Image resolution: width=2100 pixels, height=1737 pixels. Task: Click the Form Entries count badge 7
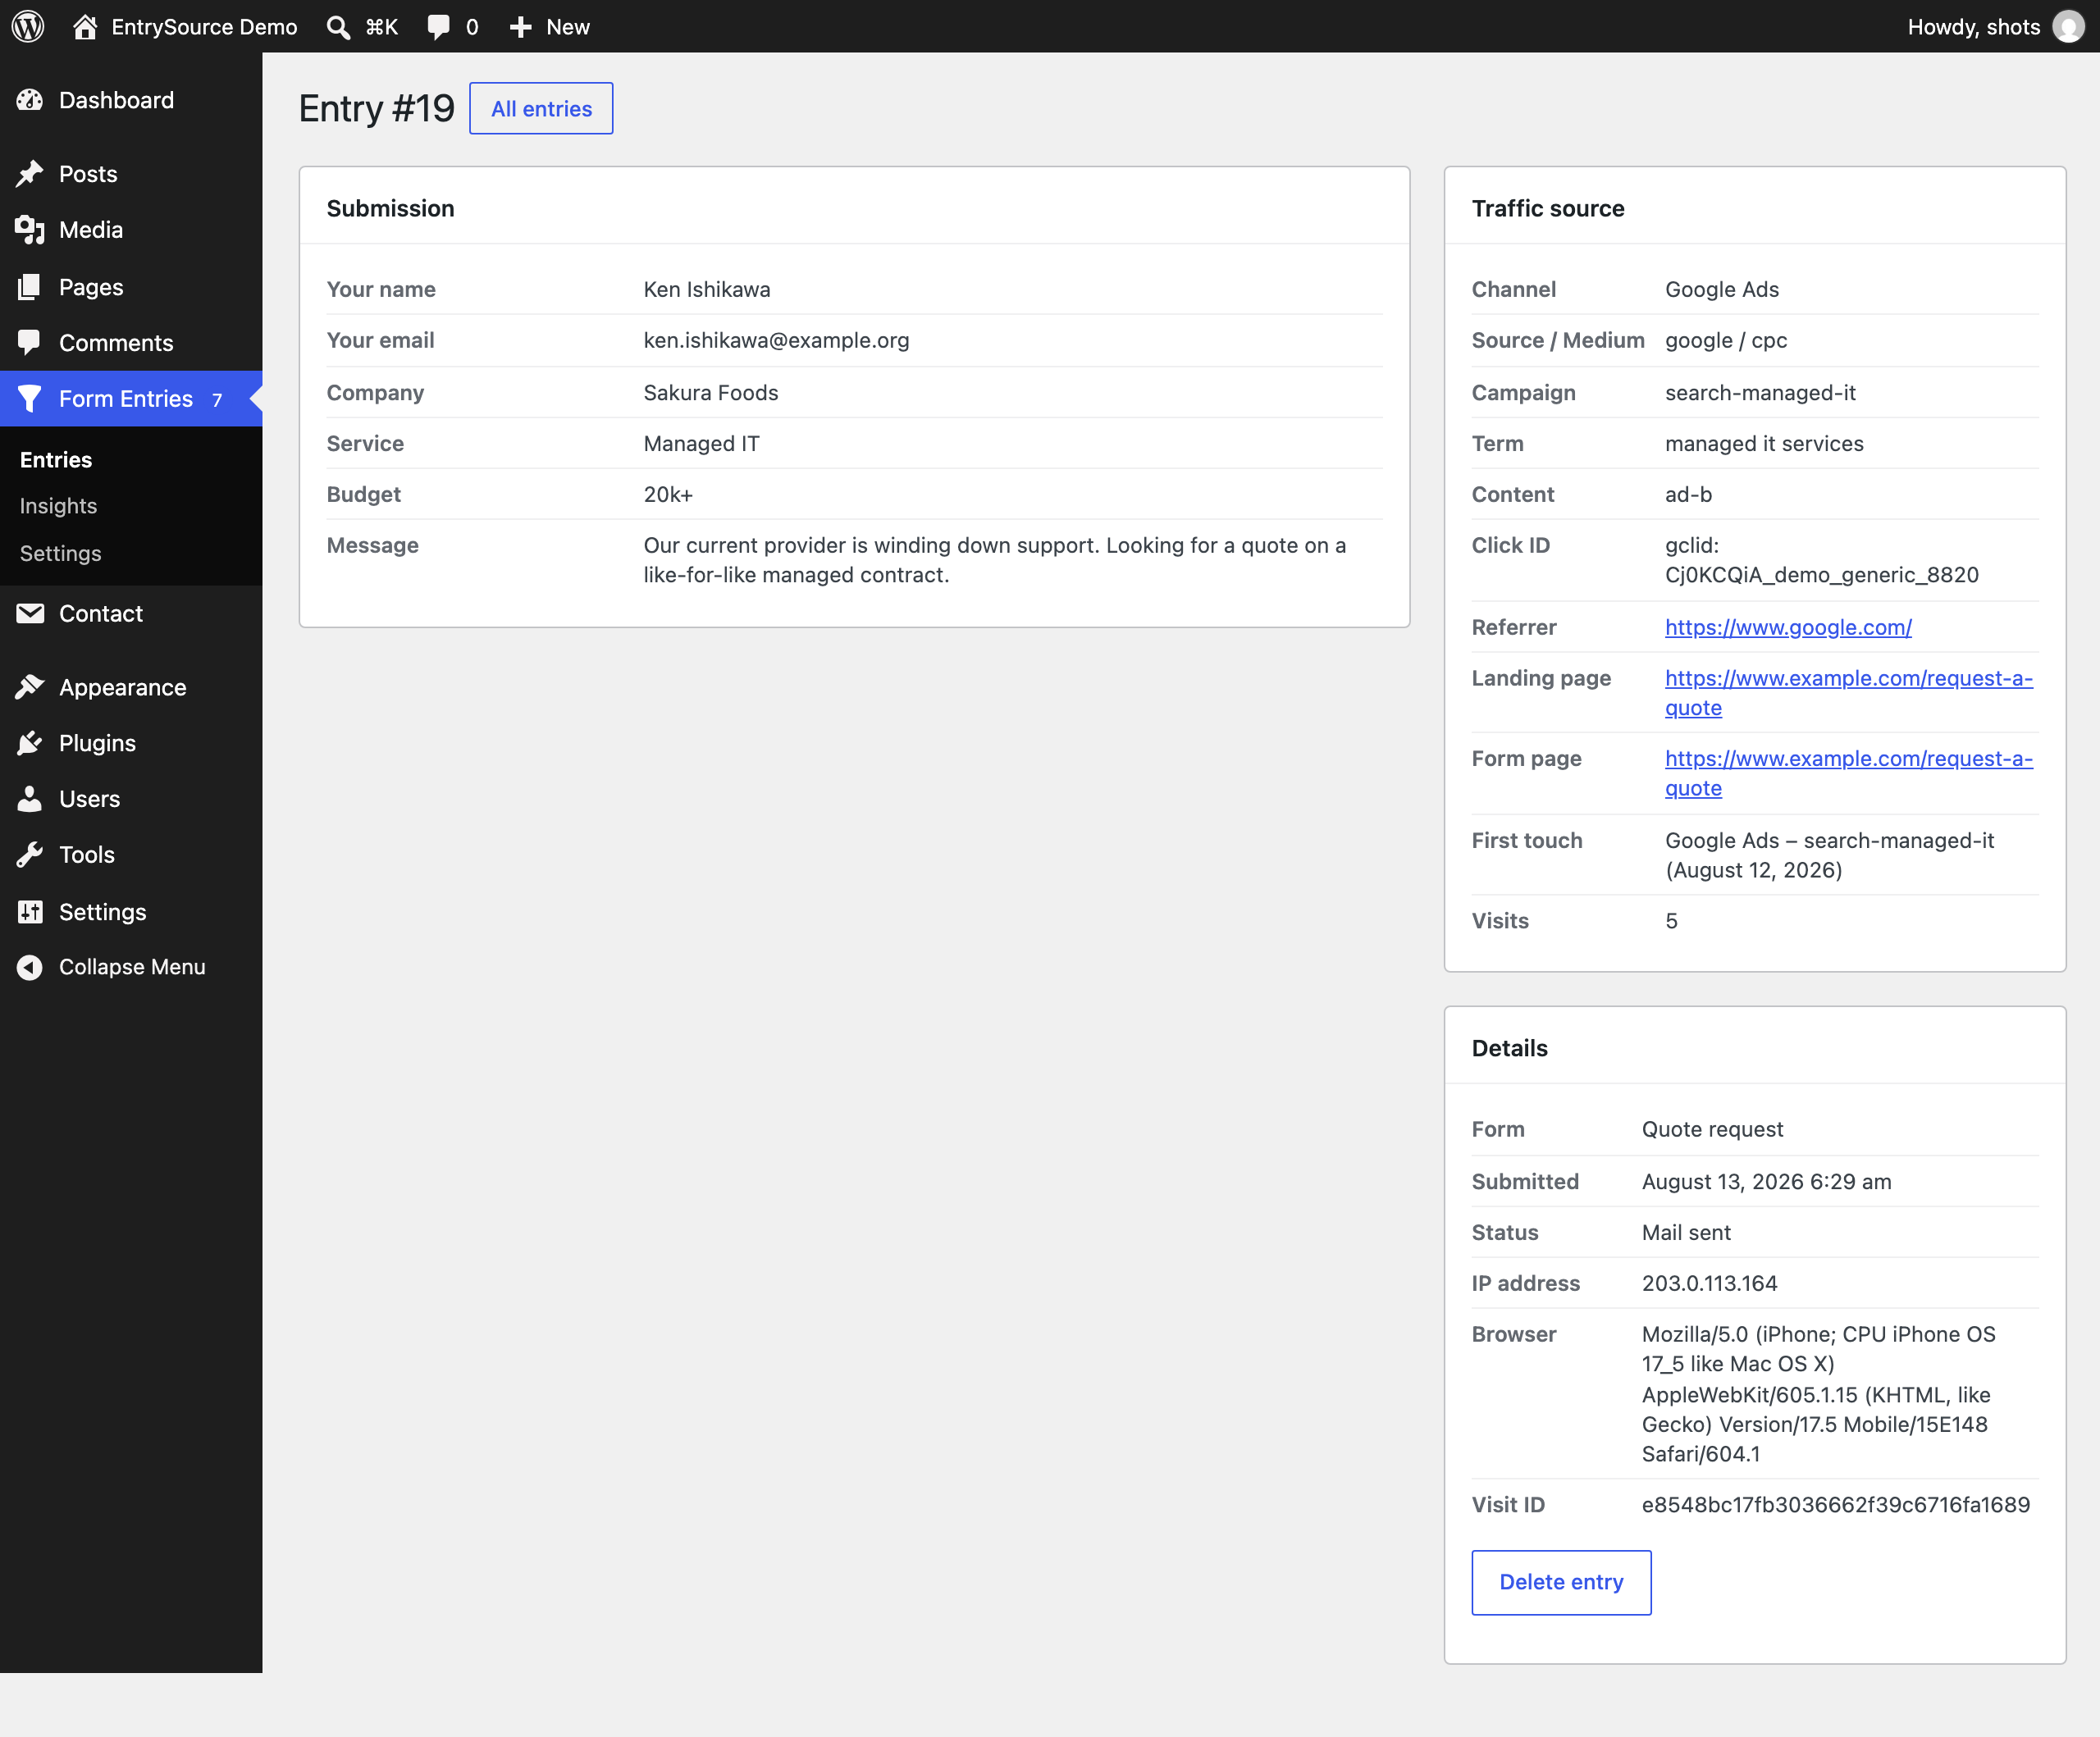pyautogui.click(x=217, y=400)
